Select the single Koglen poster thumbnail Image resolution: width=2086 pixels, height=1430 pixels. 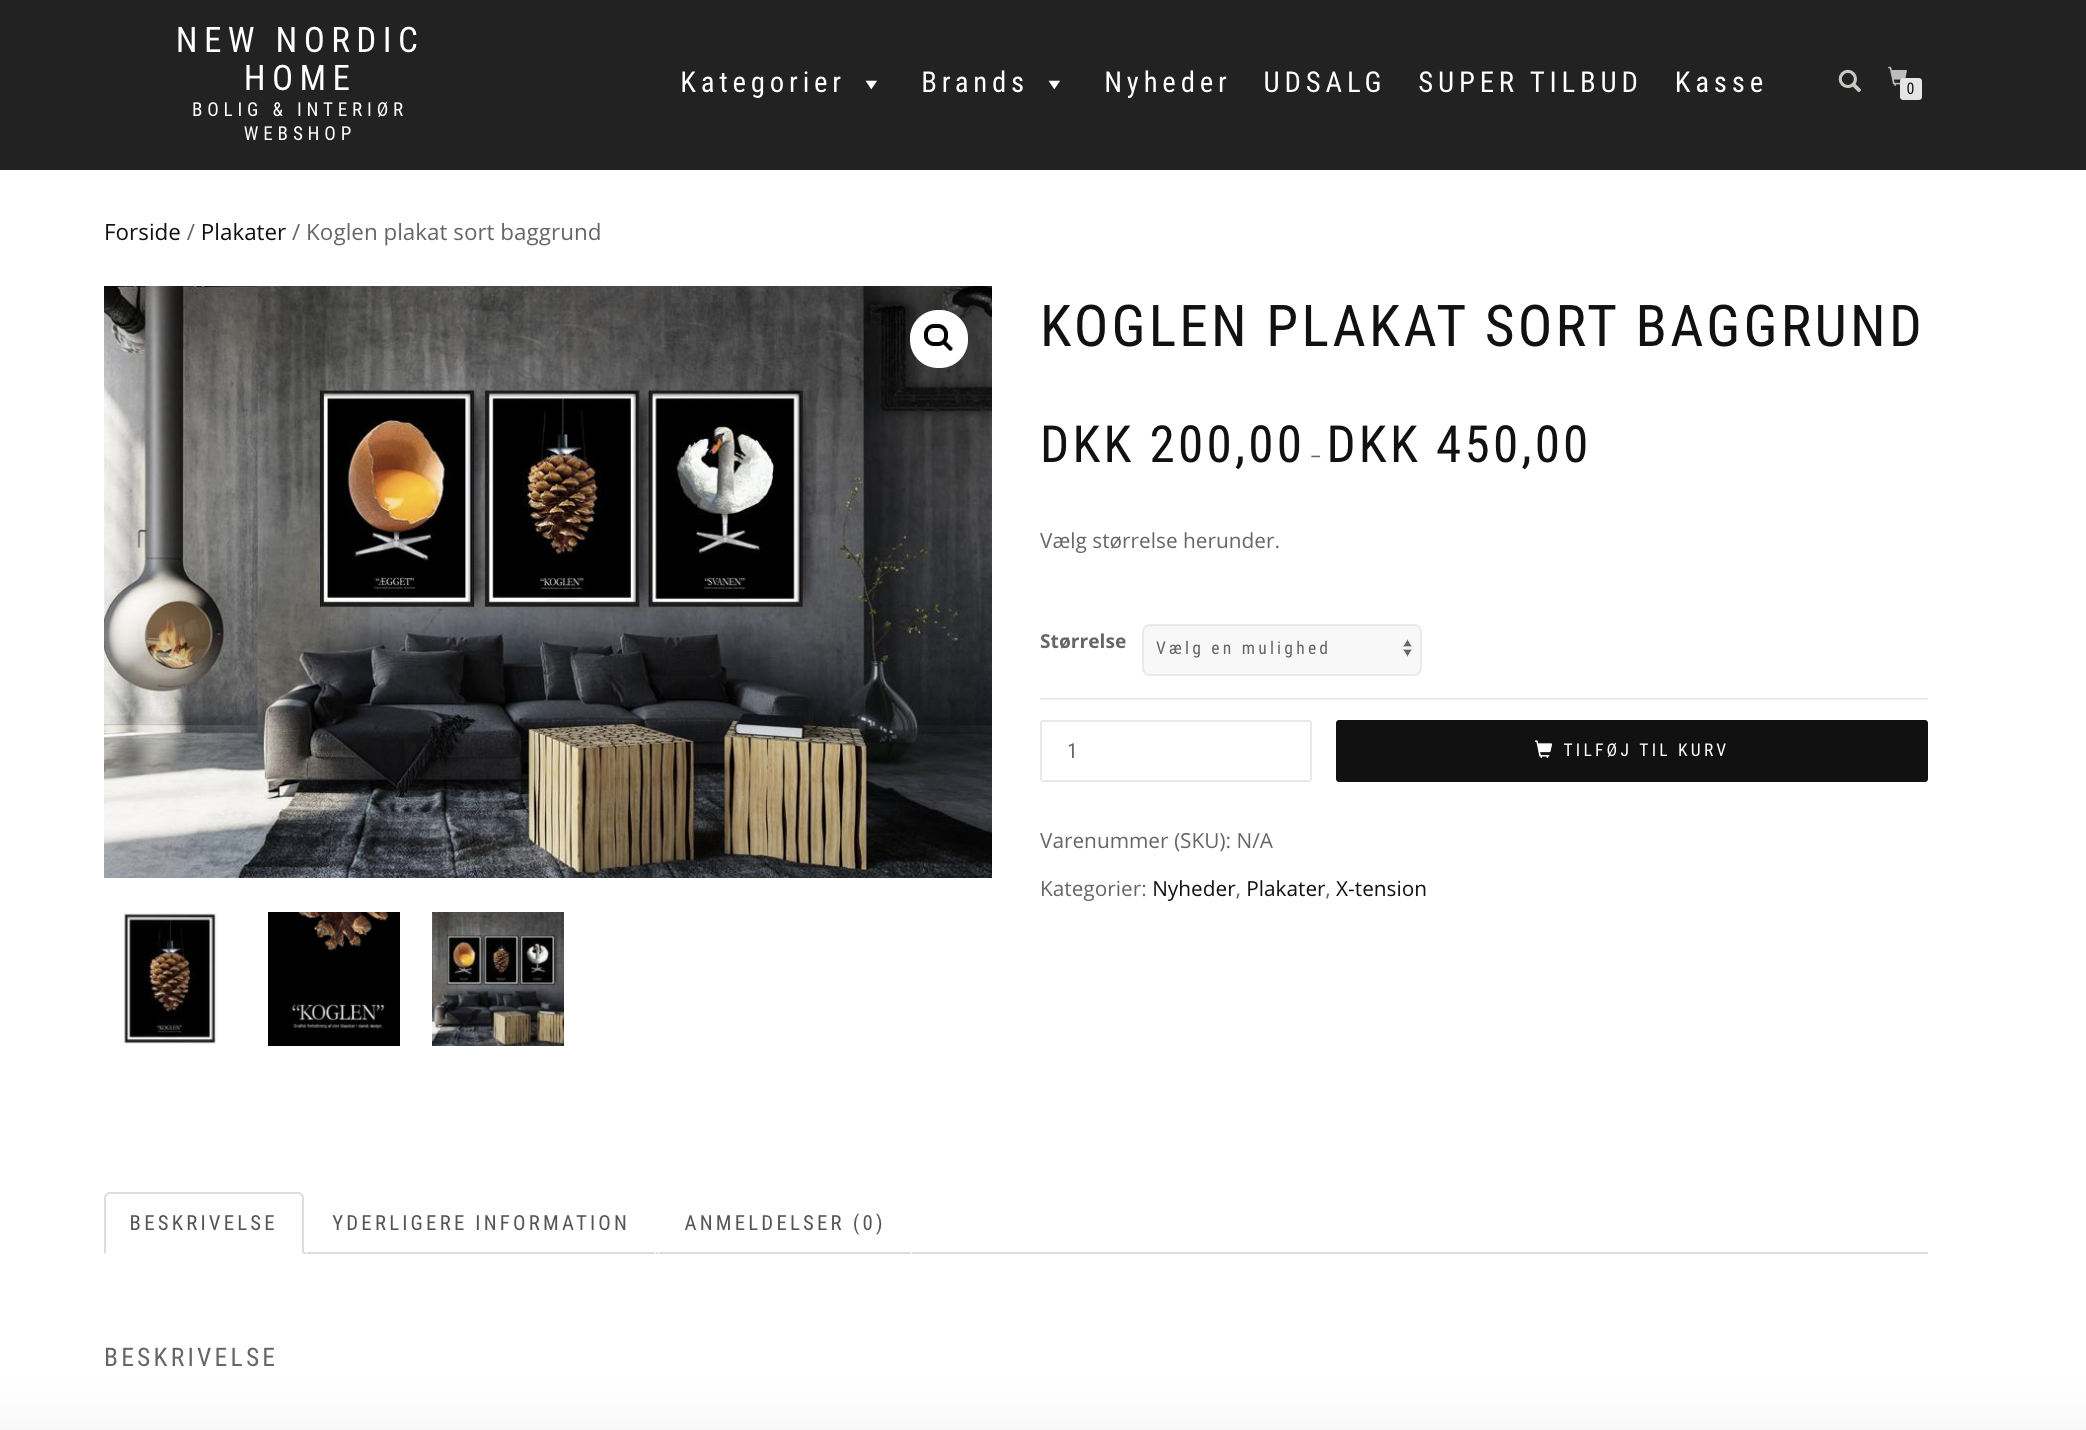(x=170, y=978)
